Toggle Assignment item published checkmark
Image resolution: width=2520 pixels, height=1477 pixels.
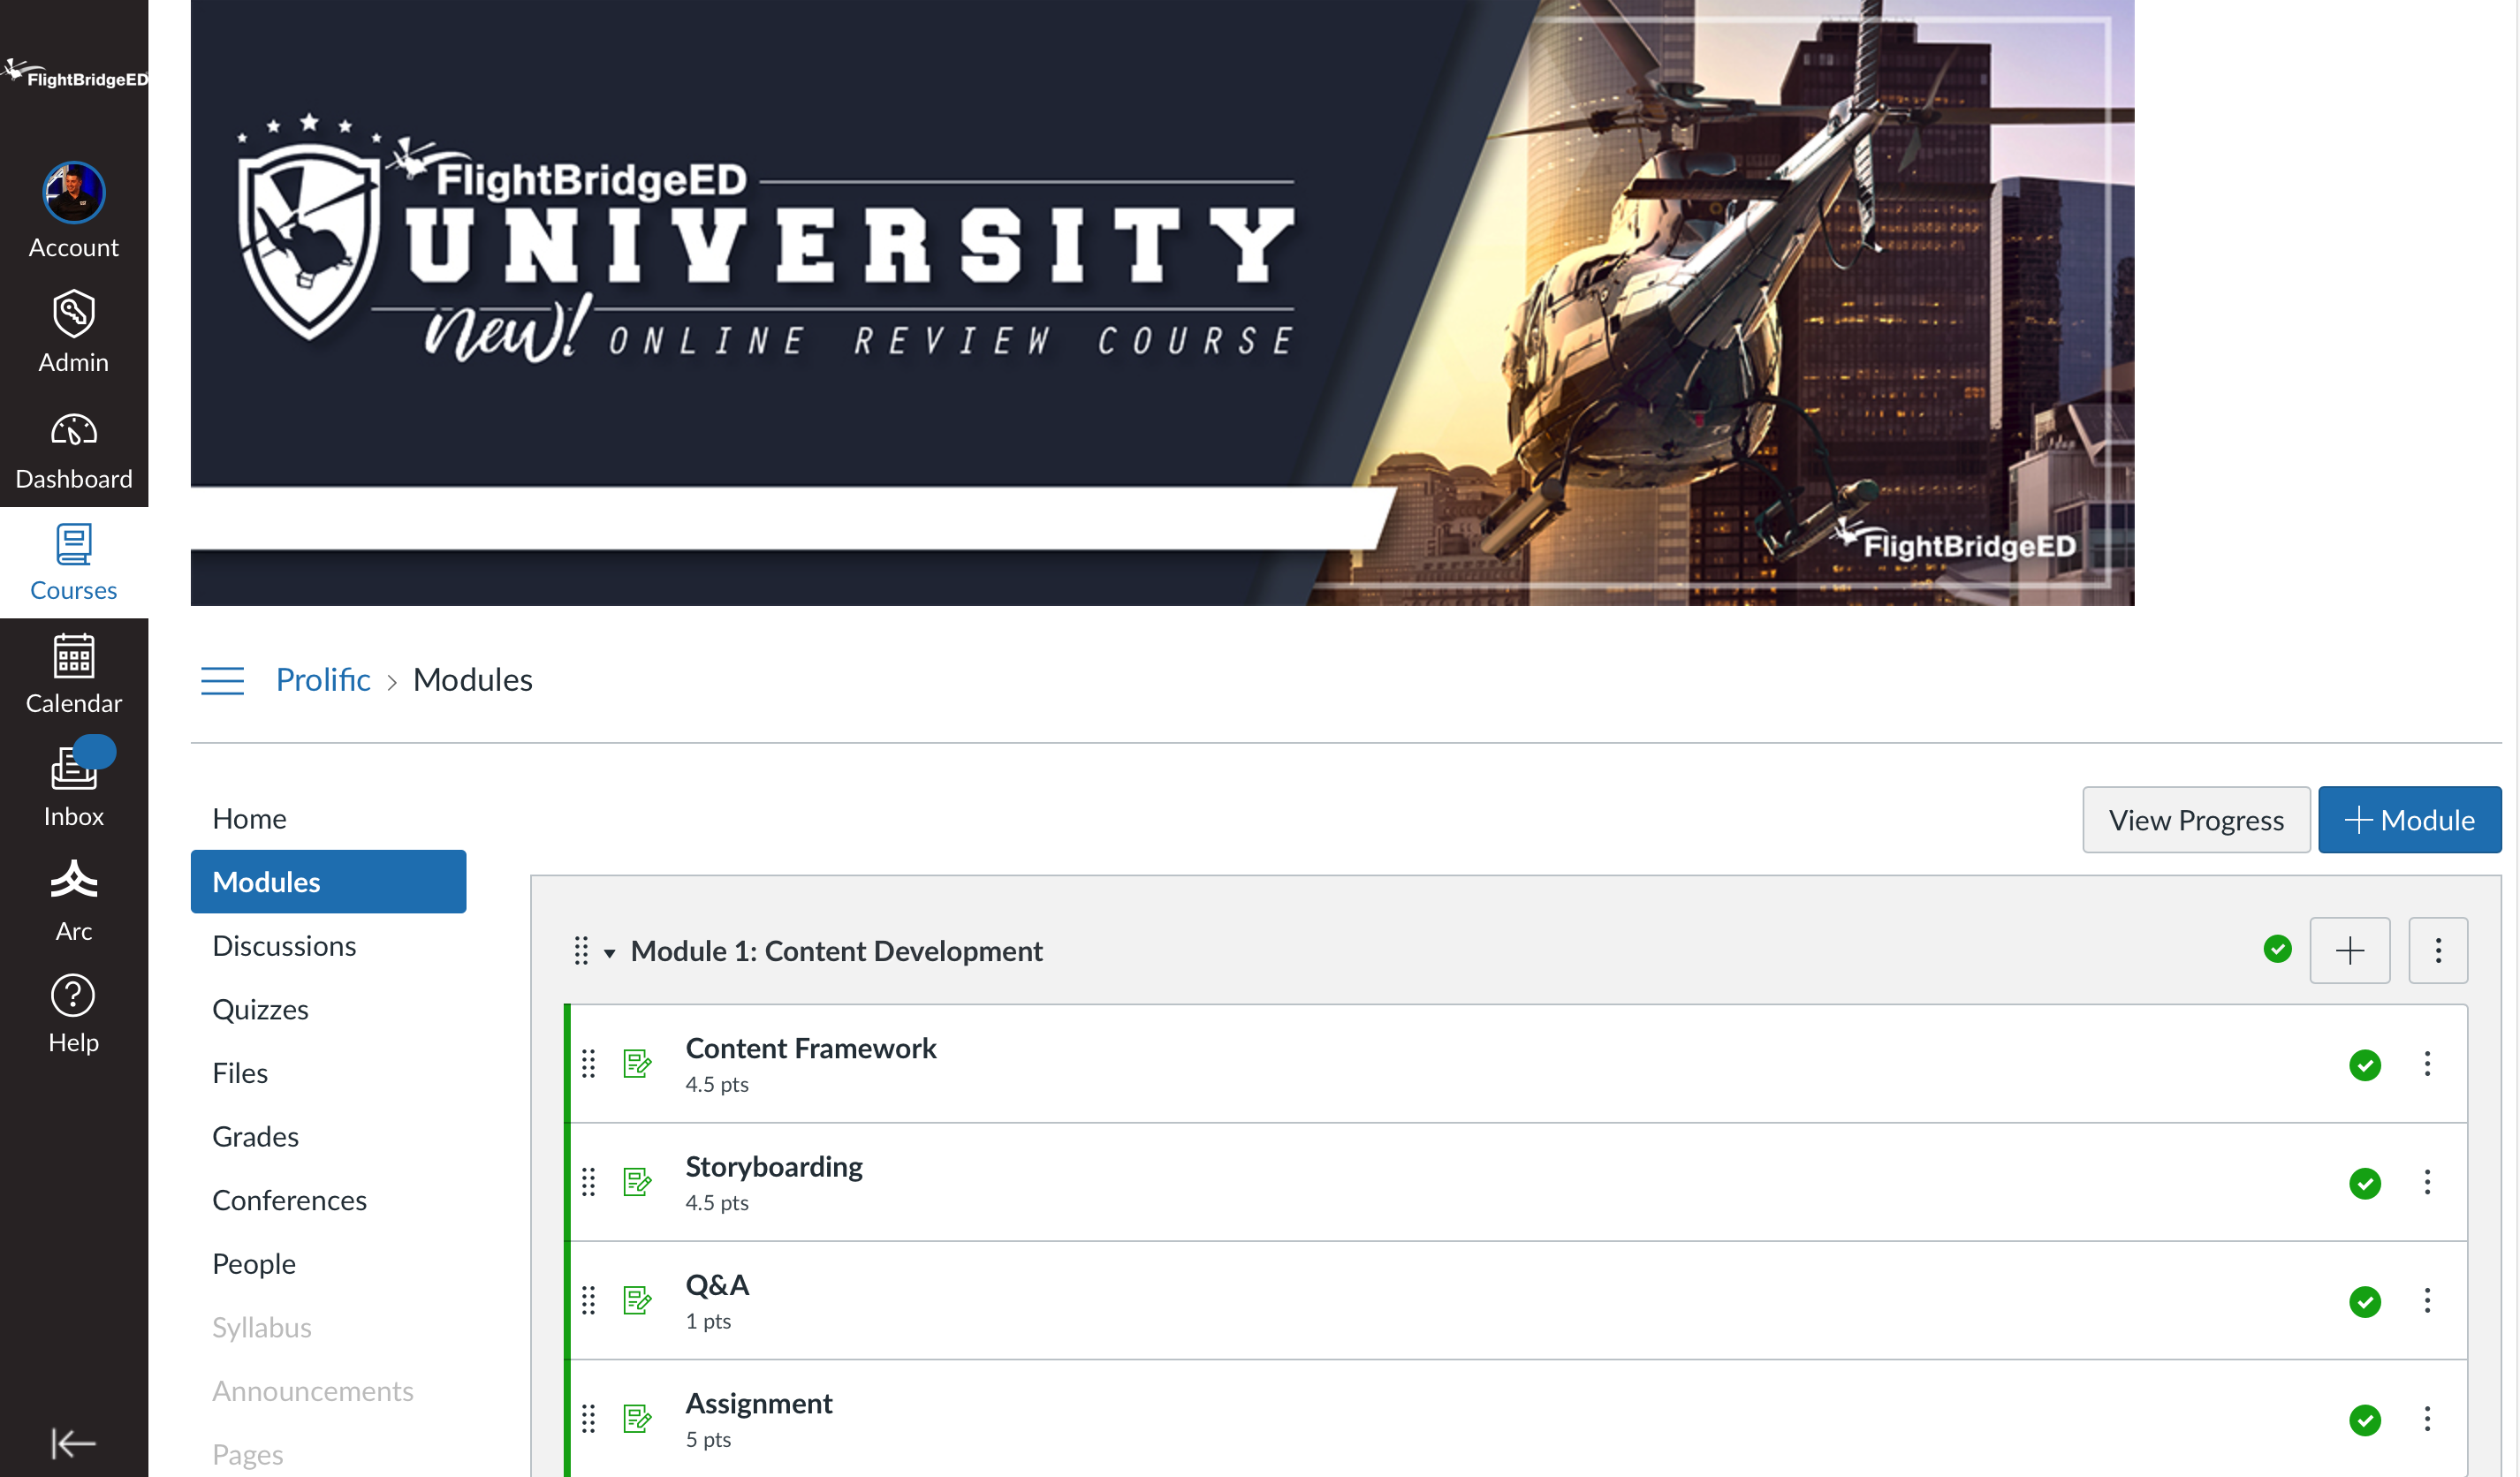click(x=2365, y=1420)
